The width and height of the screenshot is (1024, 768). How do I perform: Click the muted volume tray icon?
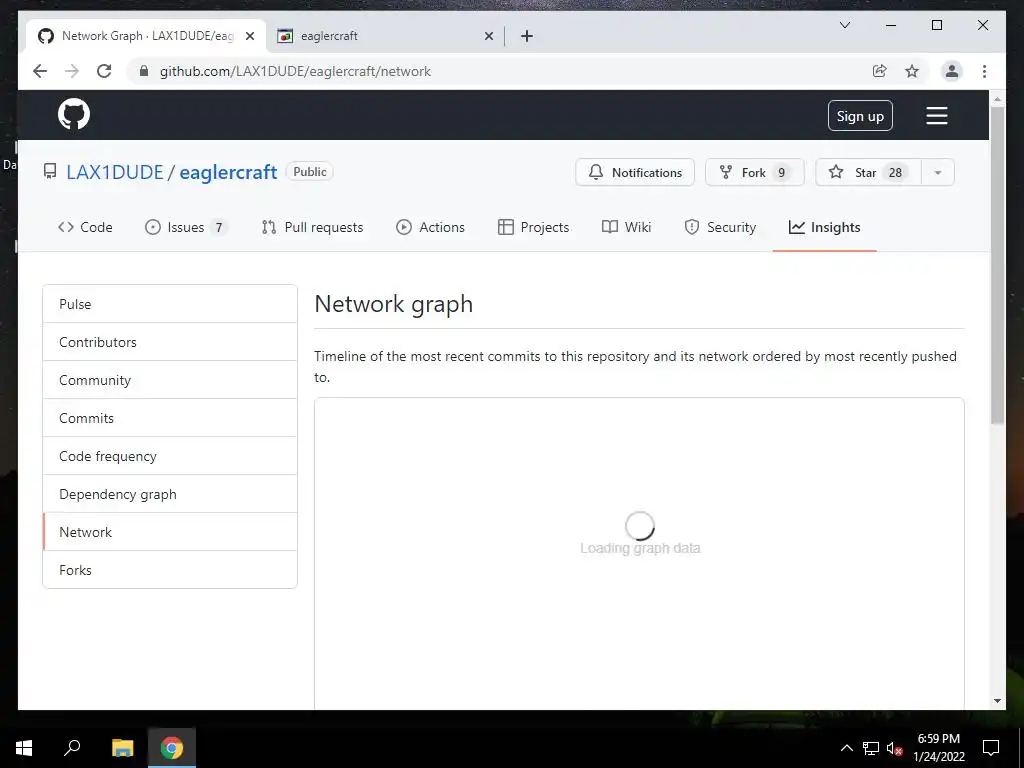click(x=894, y=748)
